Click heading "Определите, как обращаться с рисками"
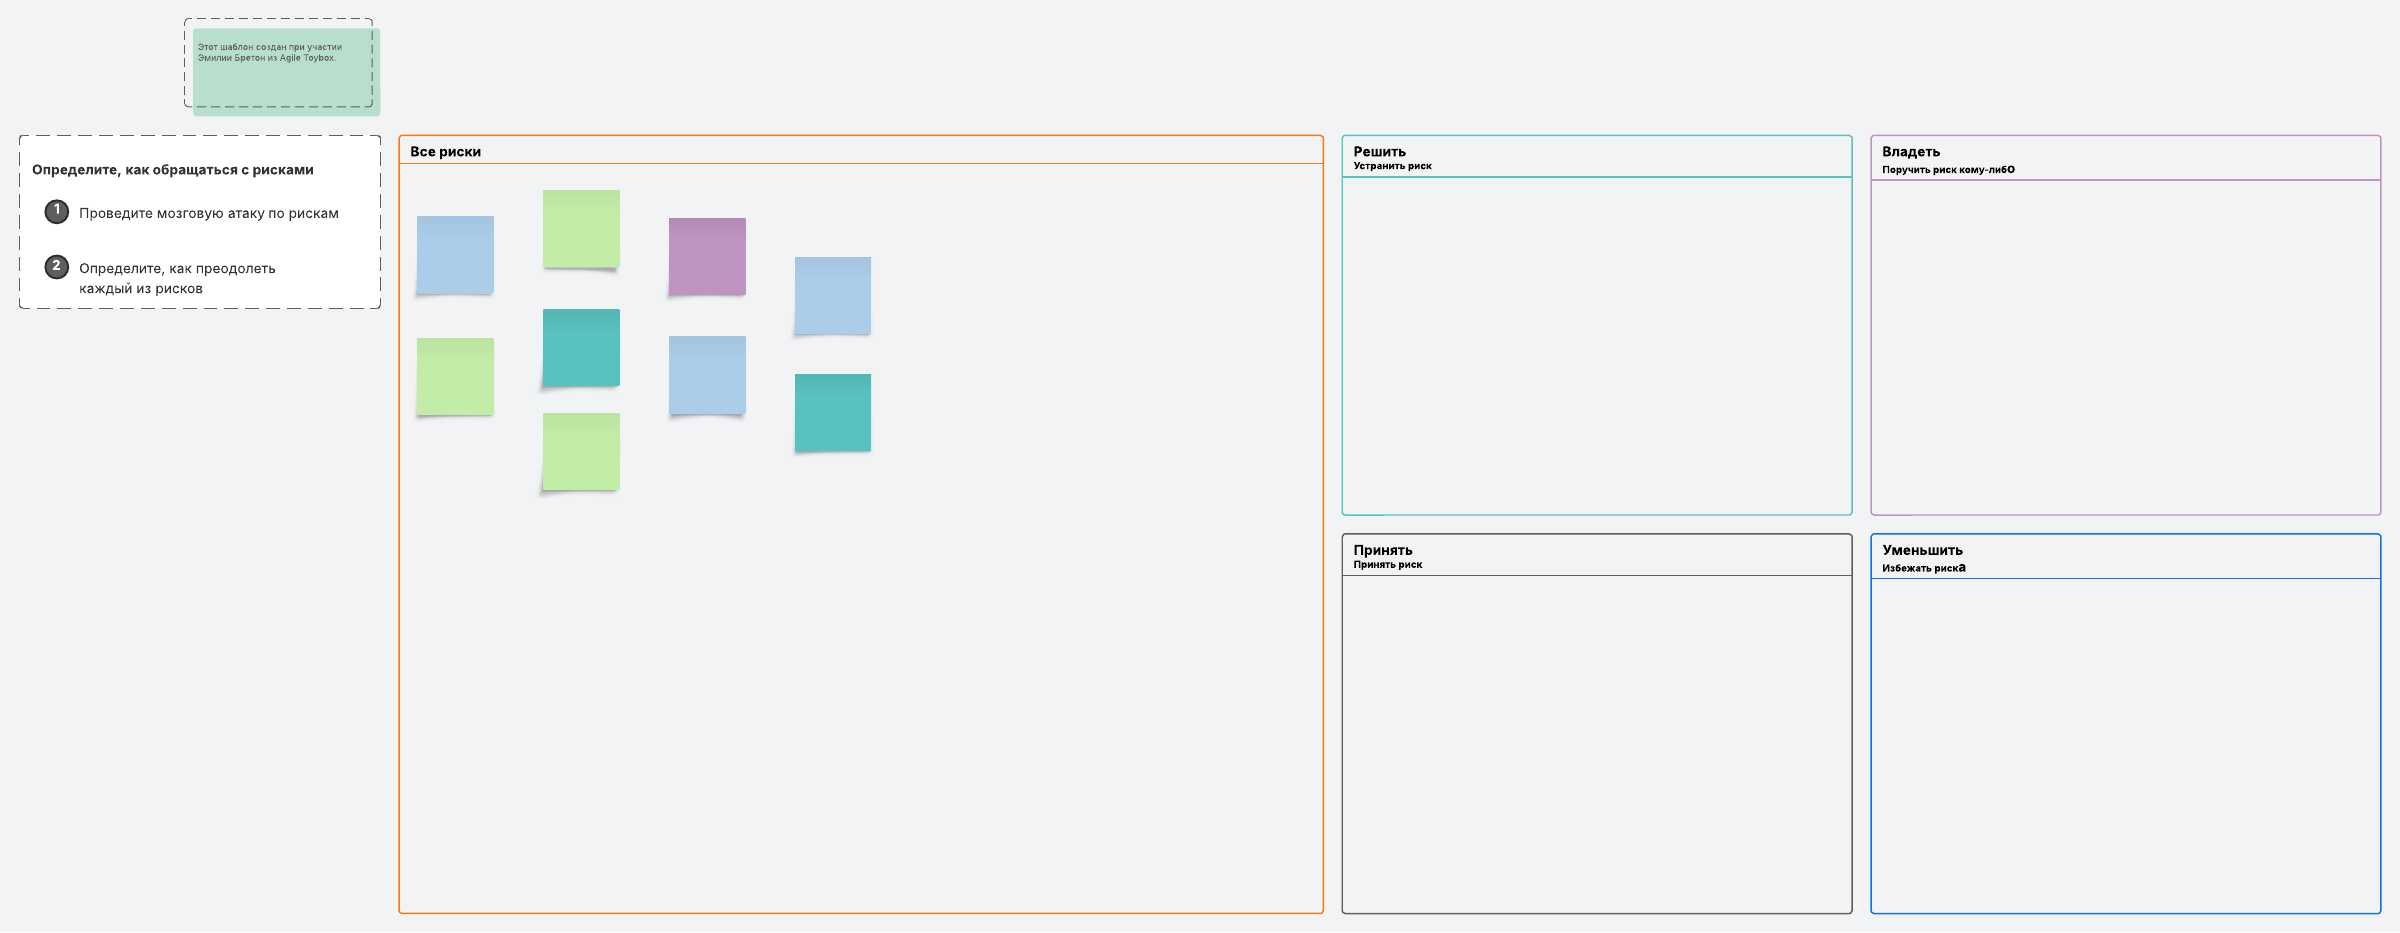The height and width of the screenshot is (933, 2400). pyautogui.click(x=173, y=170)
